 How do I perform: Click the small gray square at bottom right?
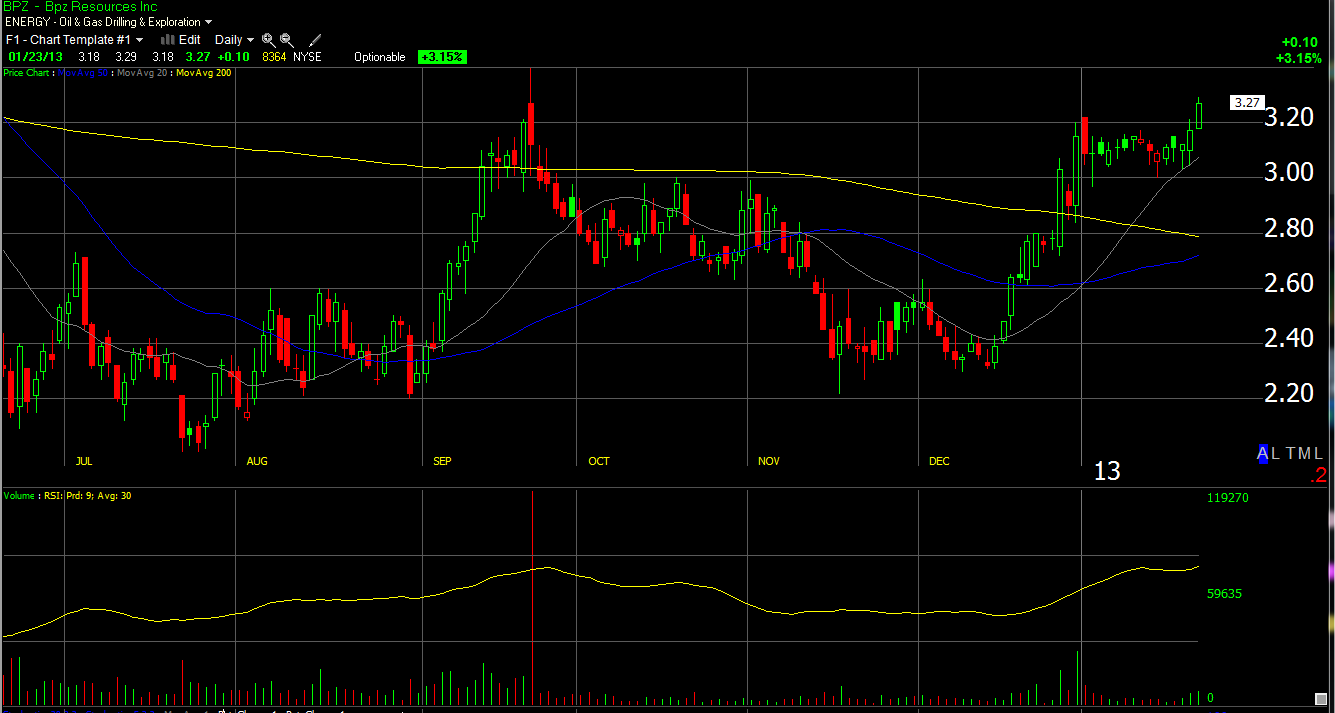(1319, 697)
